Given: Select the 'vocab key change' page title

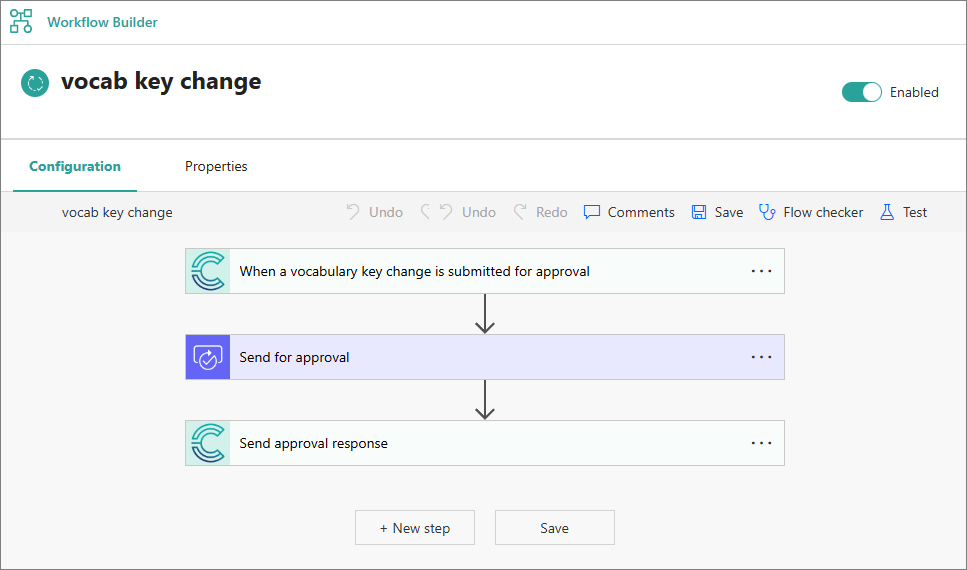Looking at the screenshot, I should pyautogui.click(x=161, y=81).
